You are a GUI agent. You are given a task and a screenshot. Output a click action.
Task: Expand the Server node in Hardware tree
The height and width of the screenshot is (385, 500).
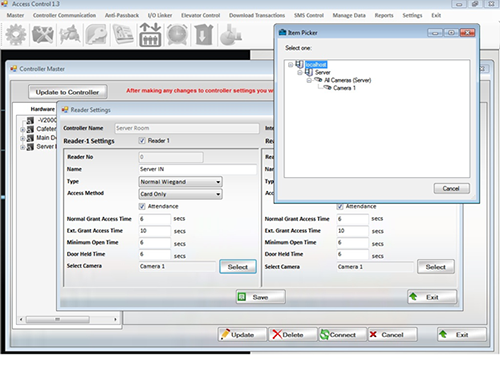click(23, 147)
